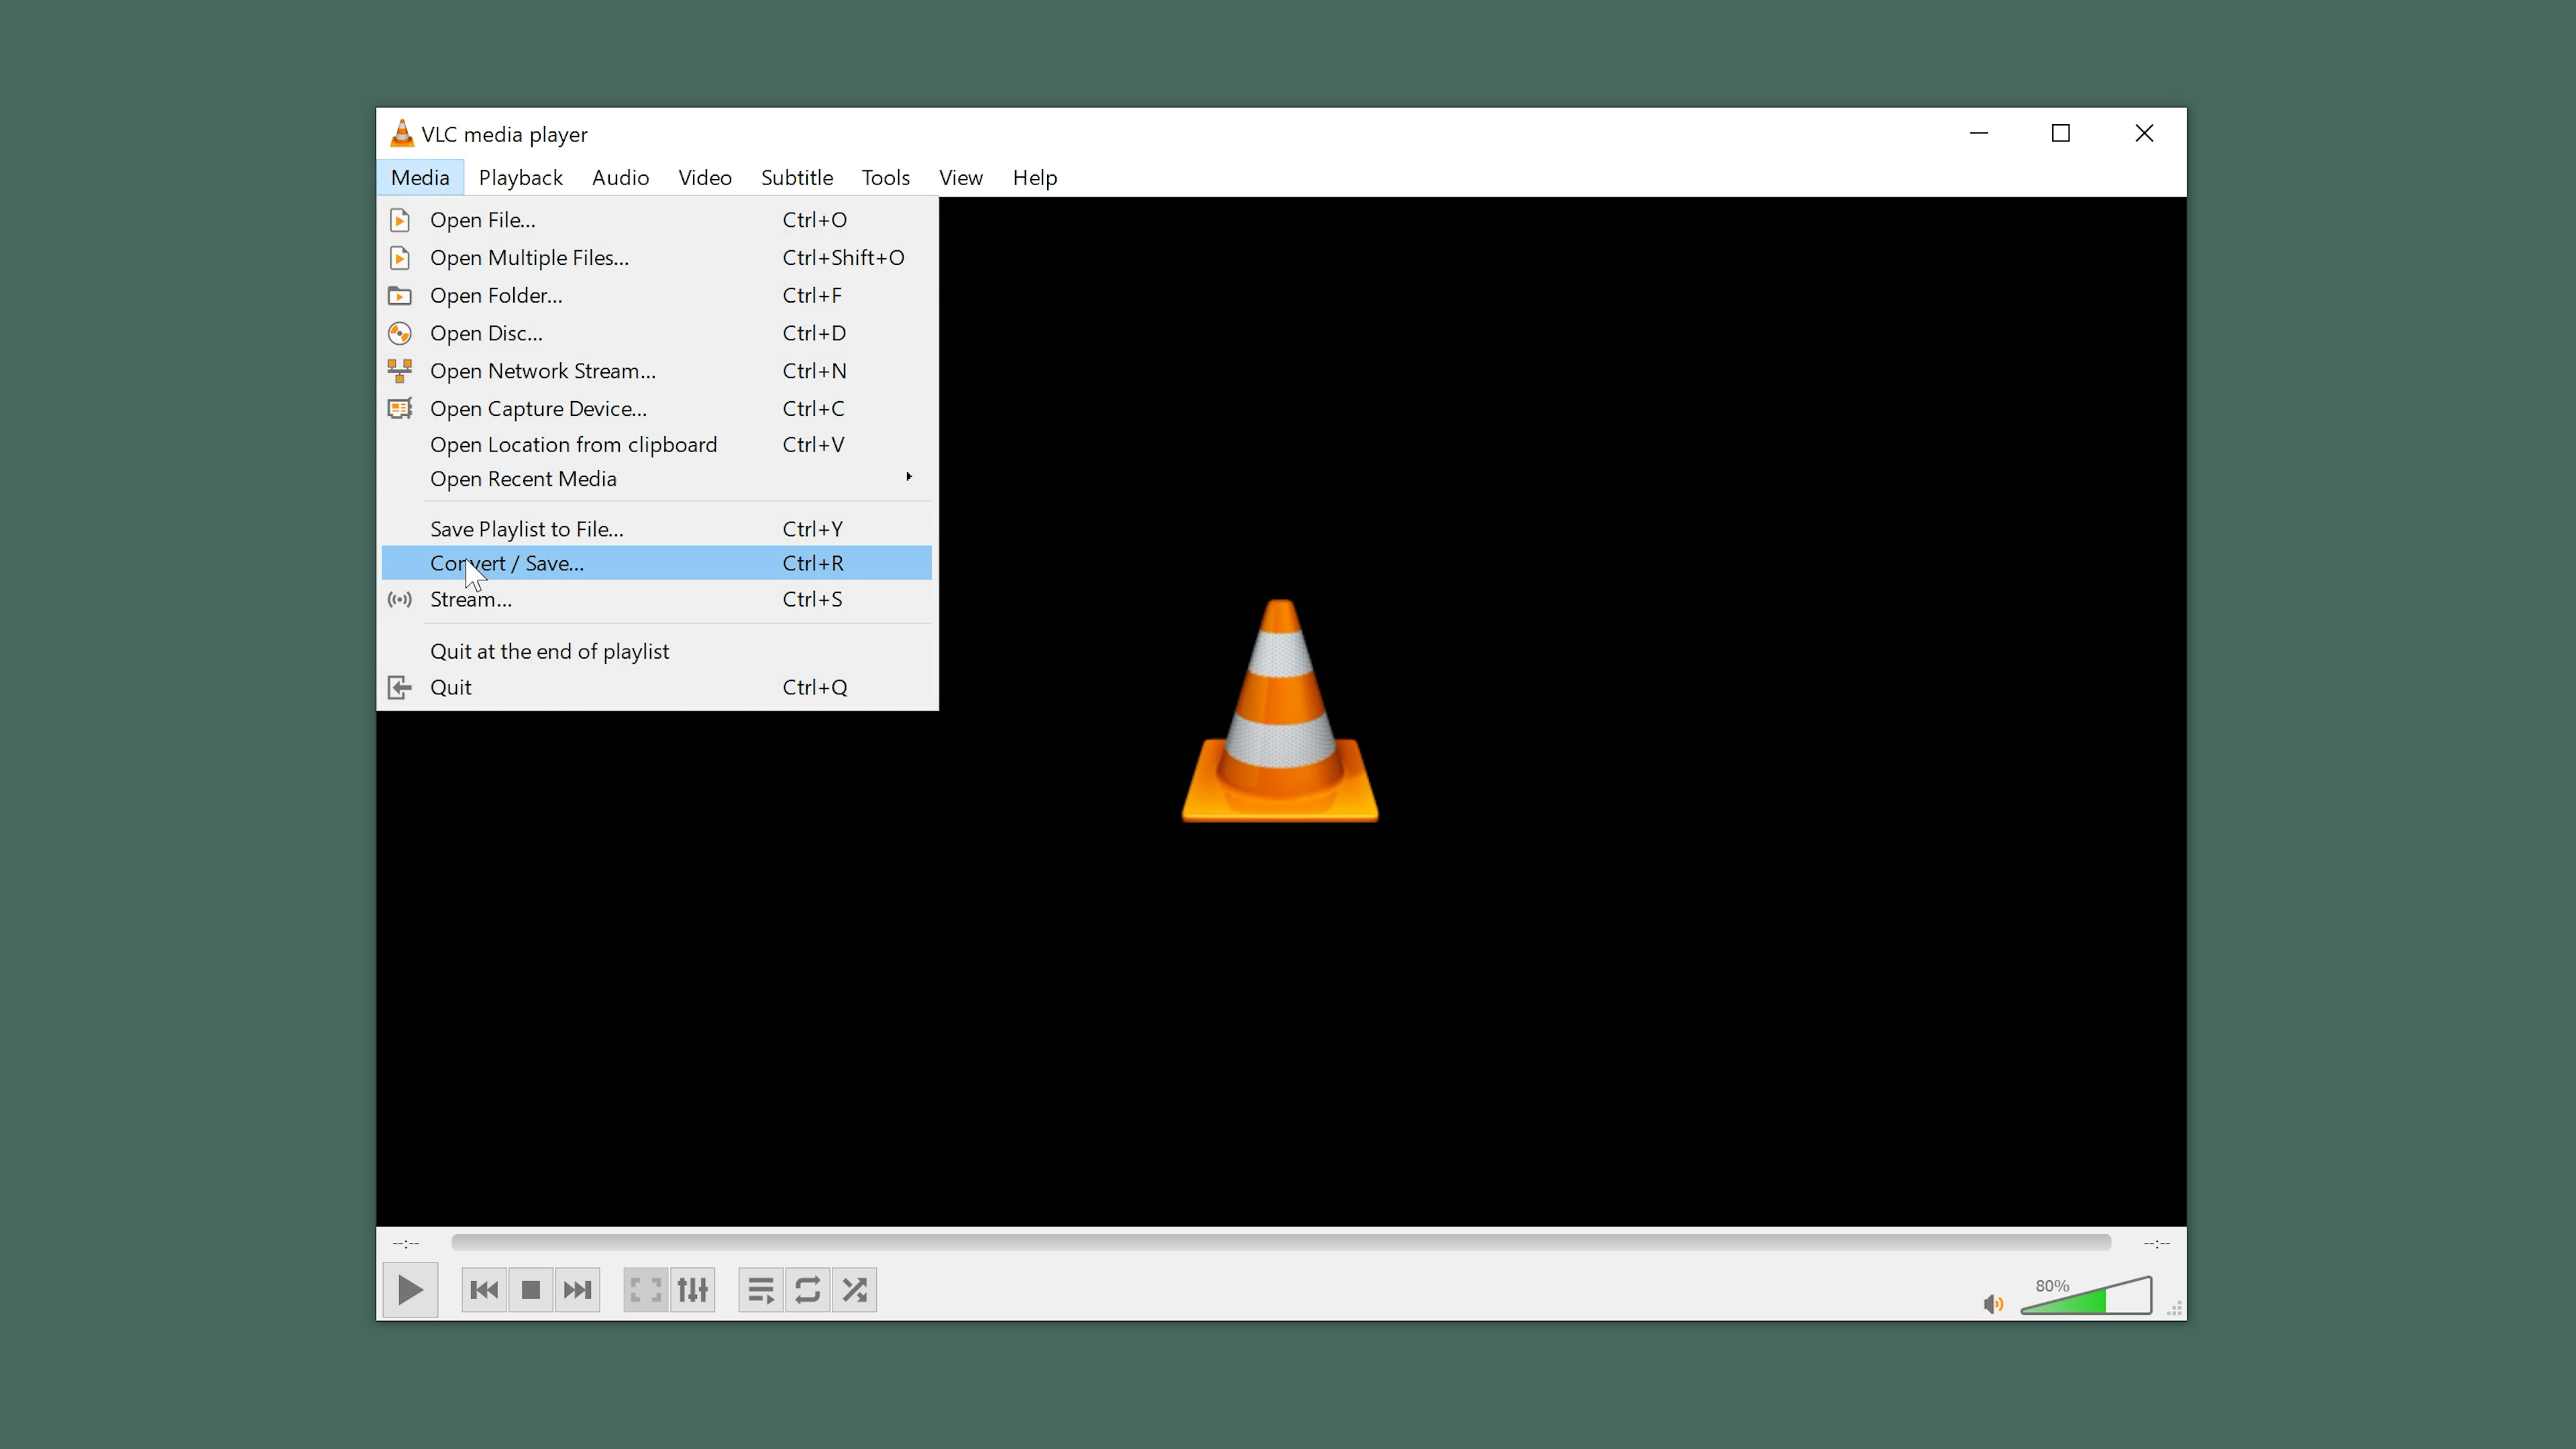Mute audio via speaker icon
The width and height of the screenshot is (2576, 1449).
coord(1993,1304)
